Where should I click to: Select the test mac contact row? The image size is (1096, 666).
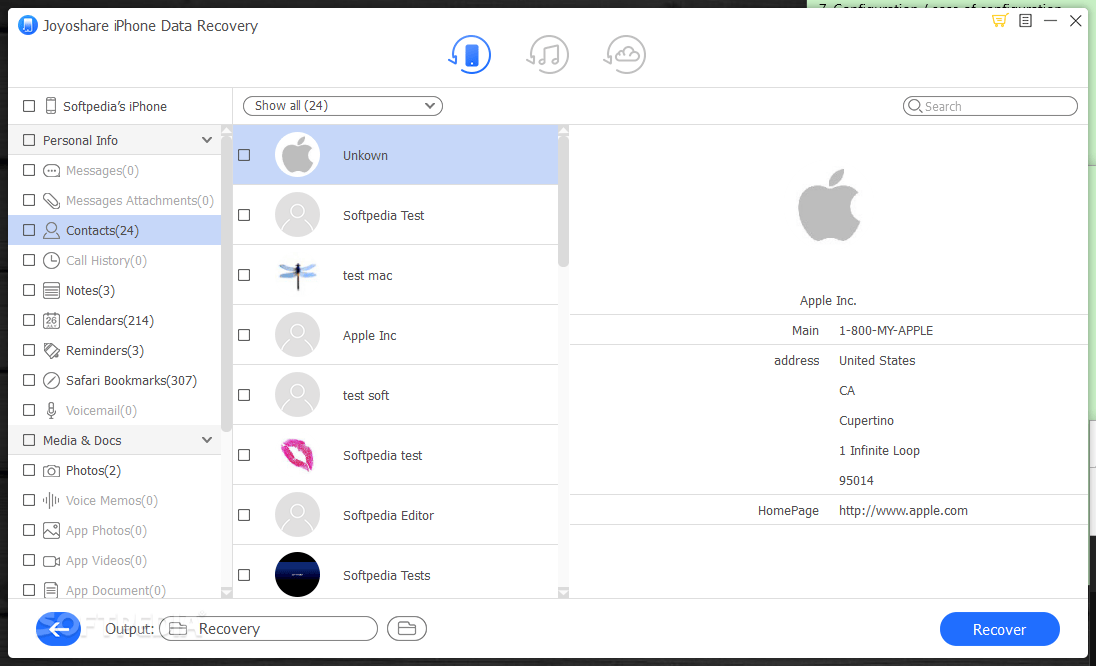396,275
